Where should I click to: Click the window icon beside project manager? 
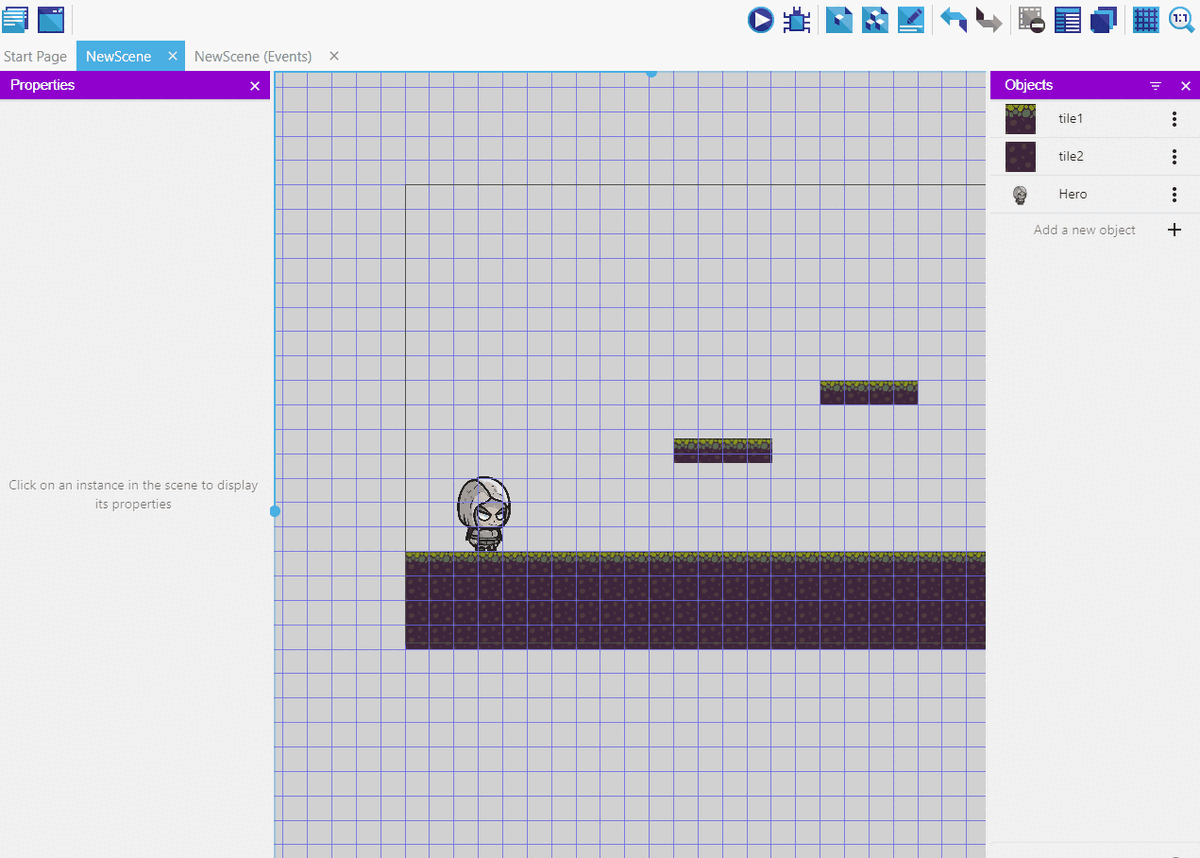50,19
